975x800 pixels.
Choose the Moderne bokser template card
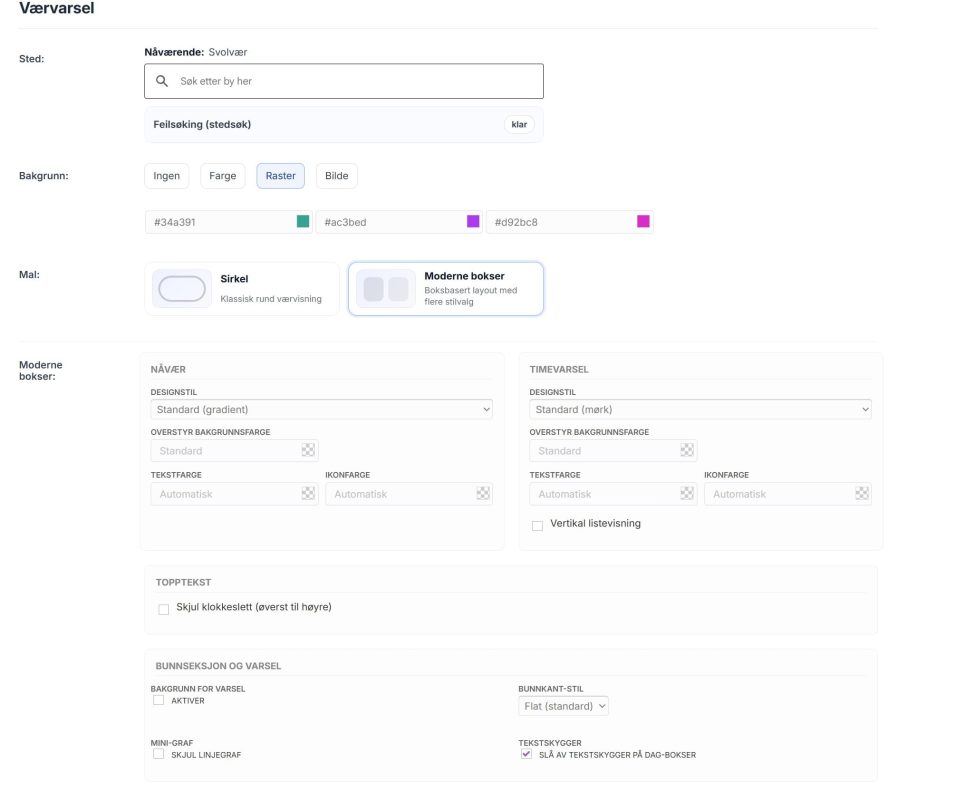point(446,288)
